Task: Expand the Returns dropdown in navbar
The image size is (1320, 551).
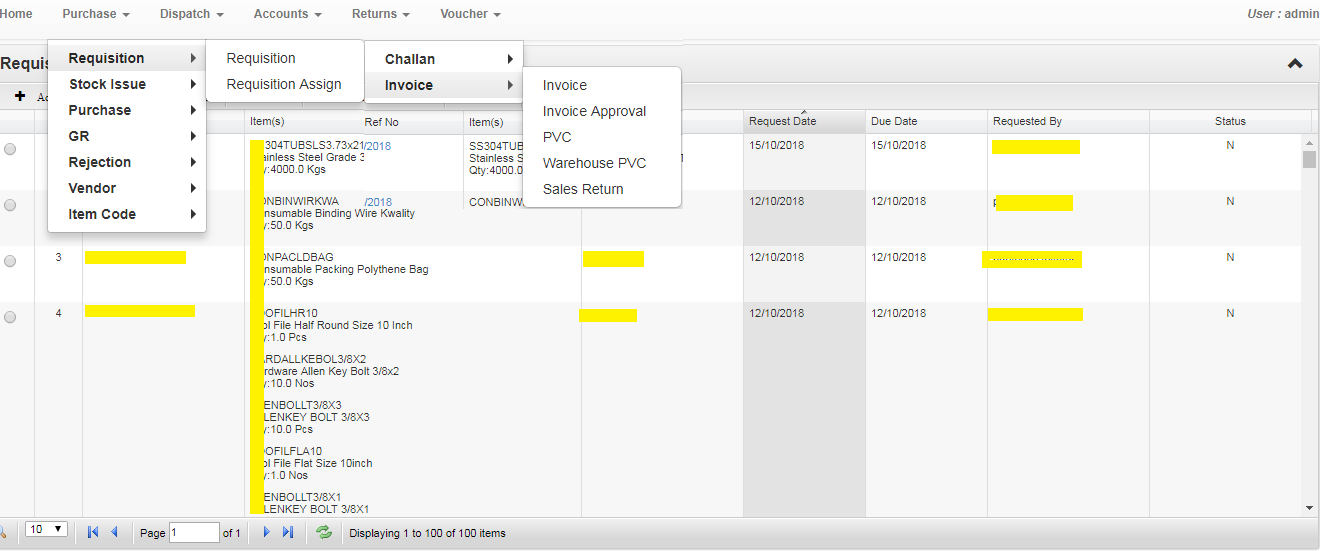Action: pos(380,14)
